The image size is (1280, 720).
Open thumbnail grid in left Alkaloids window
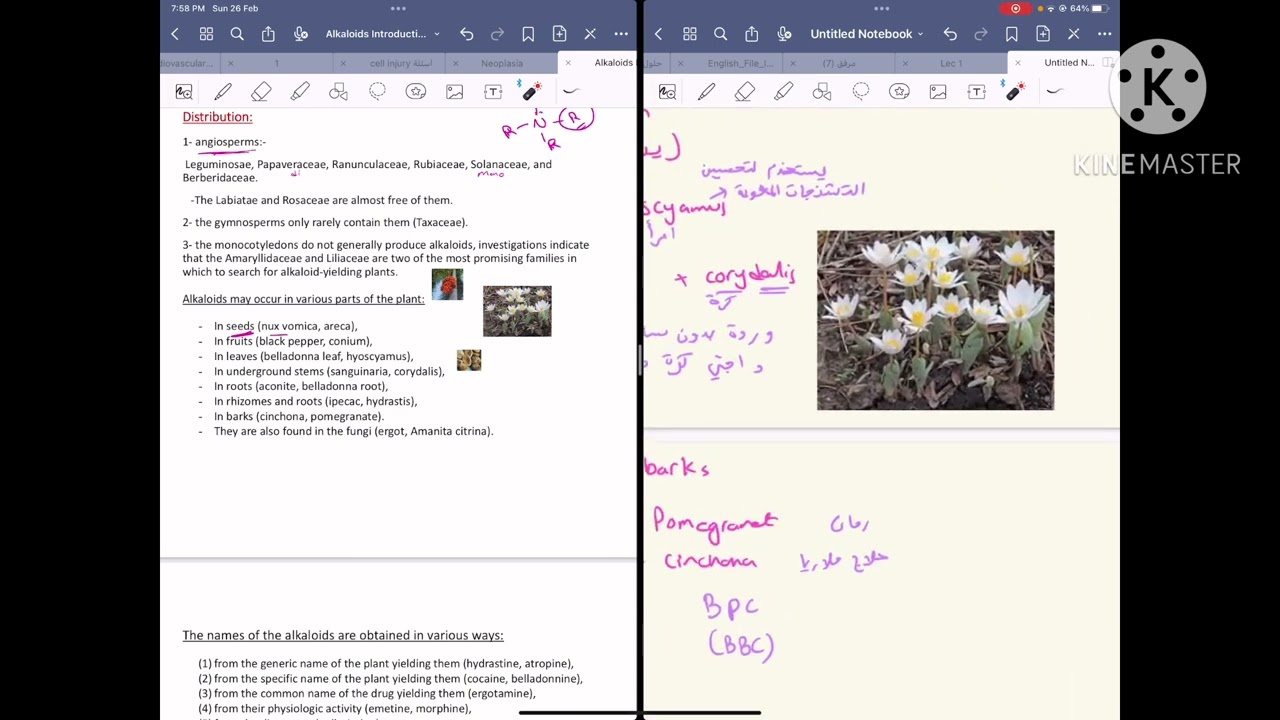click(x=206, y=34)
